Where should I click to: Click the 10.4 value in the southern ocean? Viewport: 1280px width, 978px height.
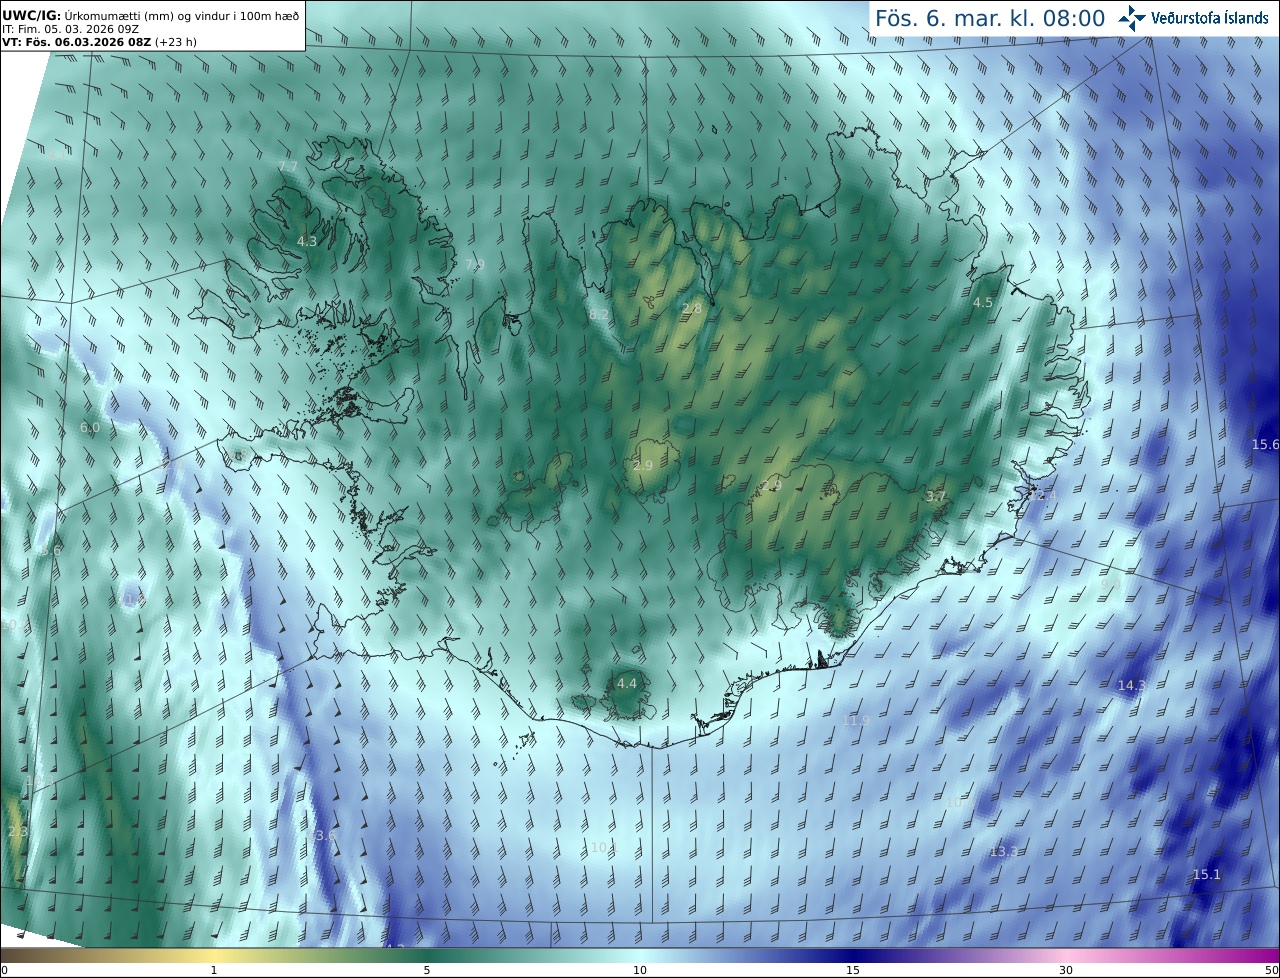click(x=604, y=847)
